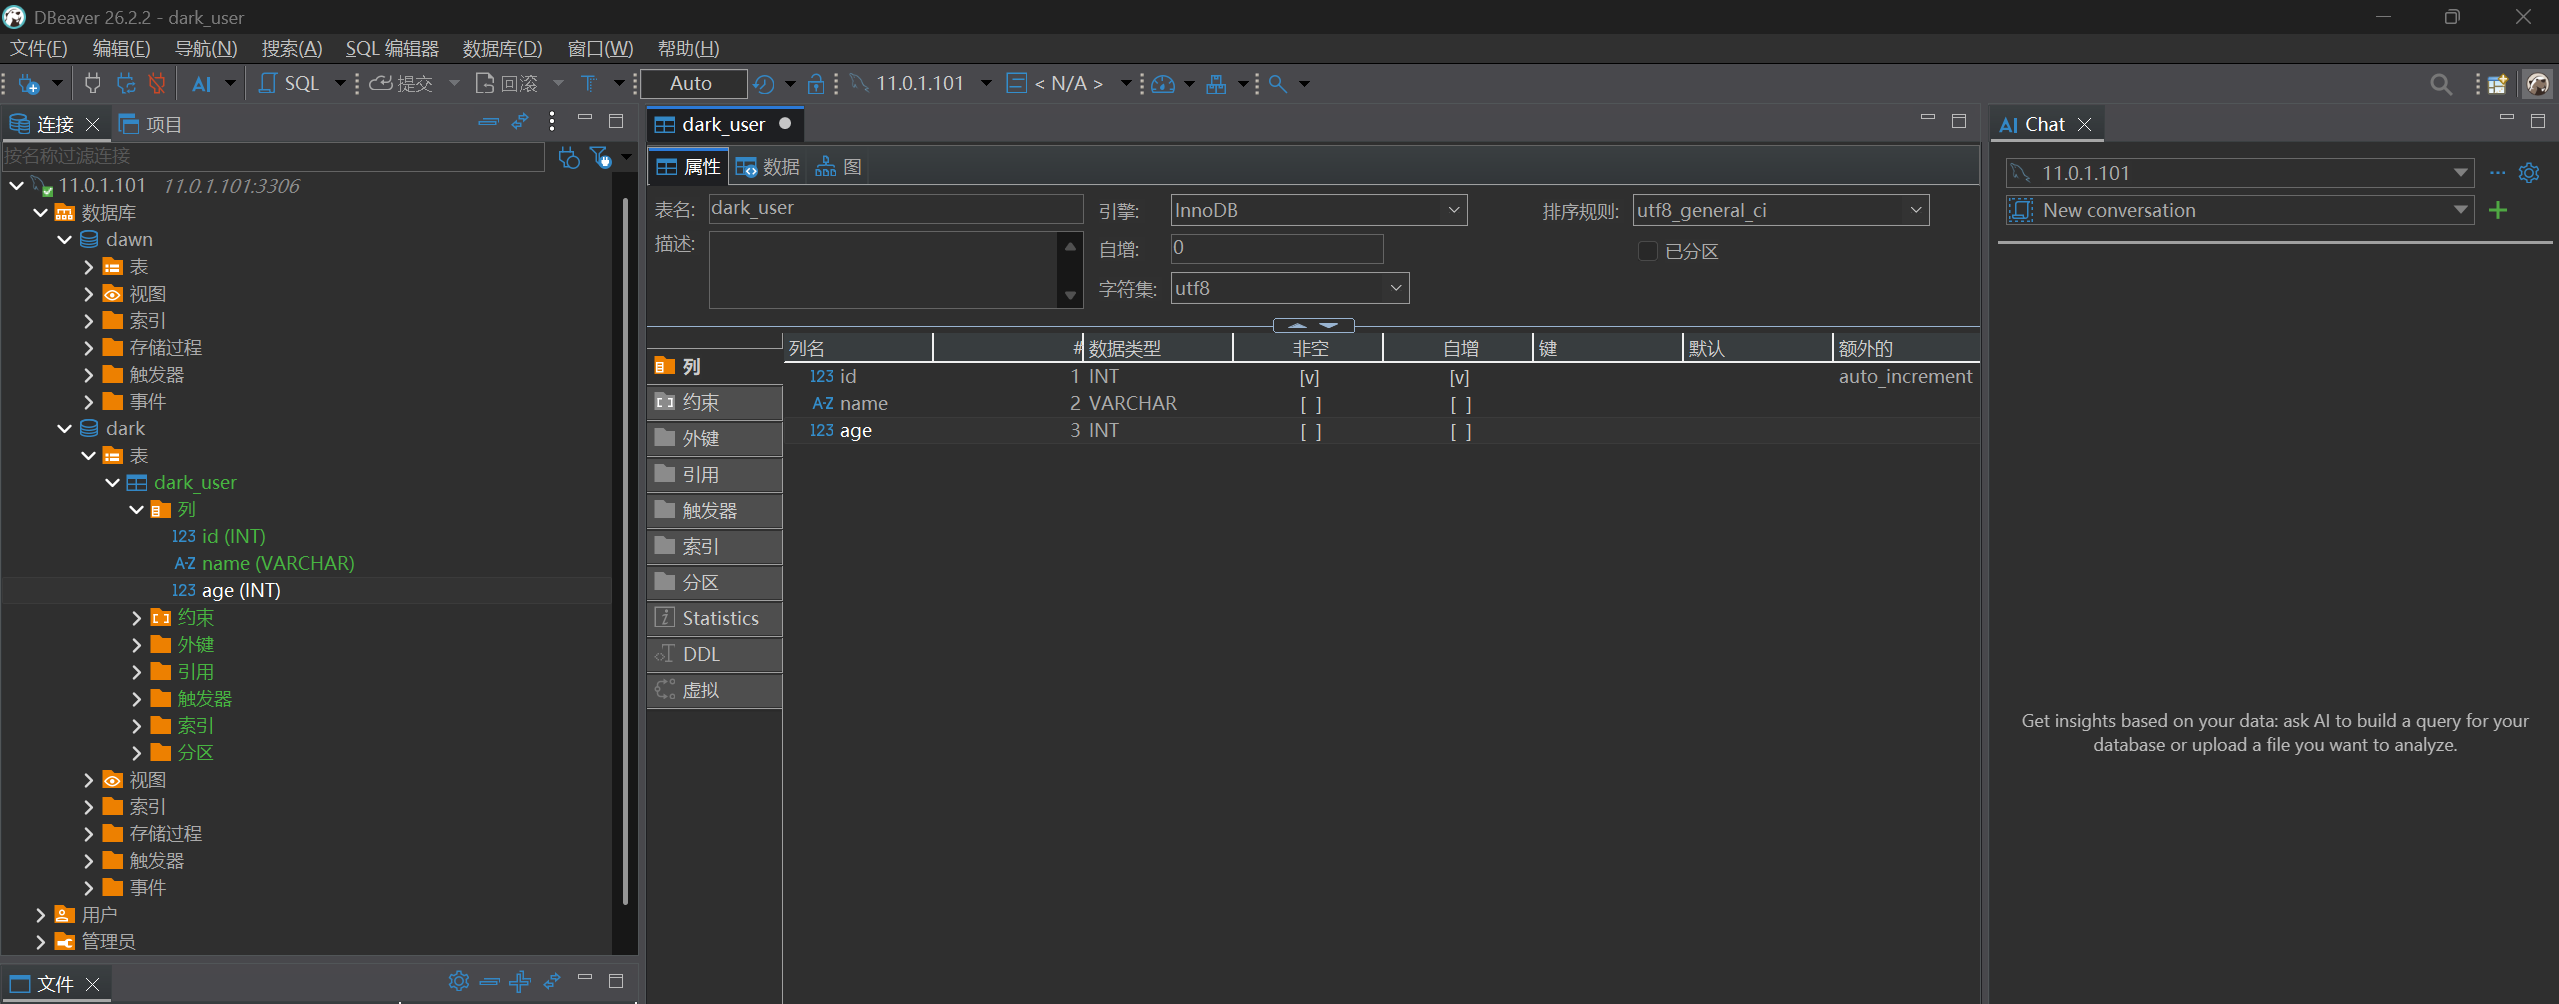Click the new database connection plug icon
Image resolution: width=2559 pixels, height=1004 pixels.
[x=29, y=84]
